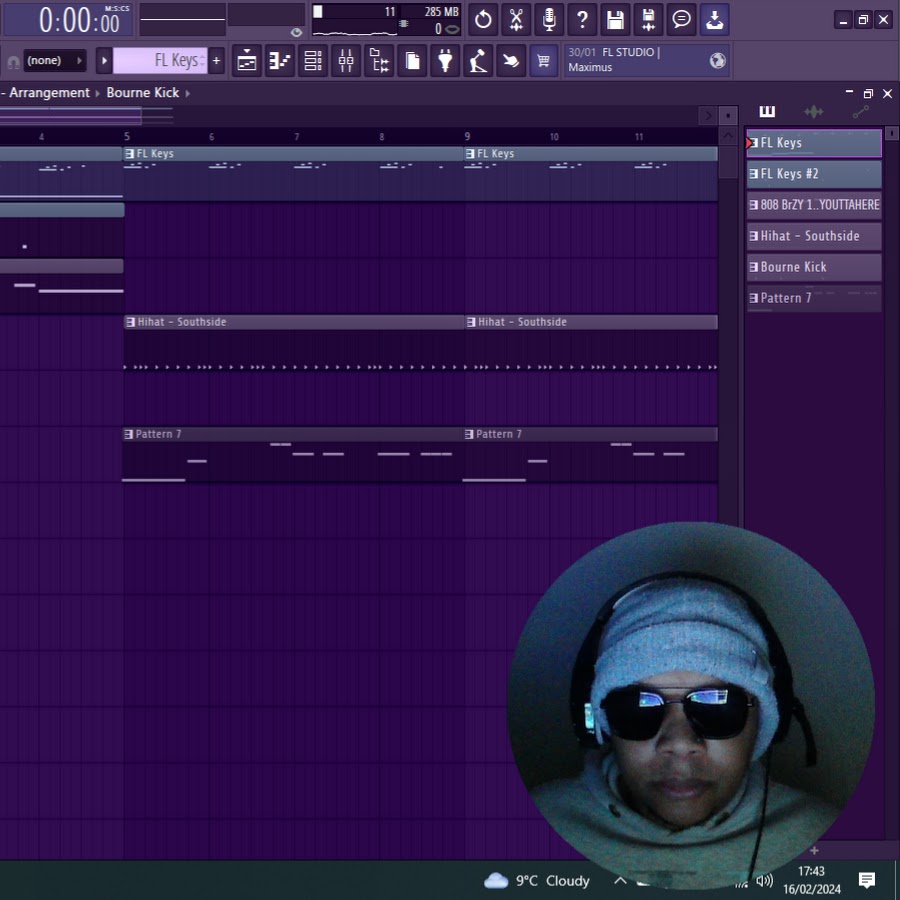Screen dimensions: 900x900
Task: Click bar 7 on the timeline ruler
Action: coord(297,137)
